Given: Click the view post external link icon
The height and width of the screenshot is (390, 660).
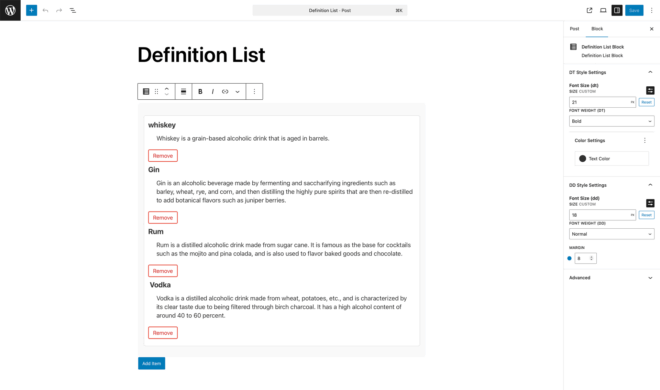Looking at the screenshot, I should pos(589,10).
